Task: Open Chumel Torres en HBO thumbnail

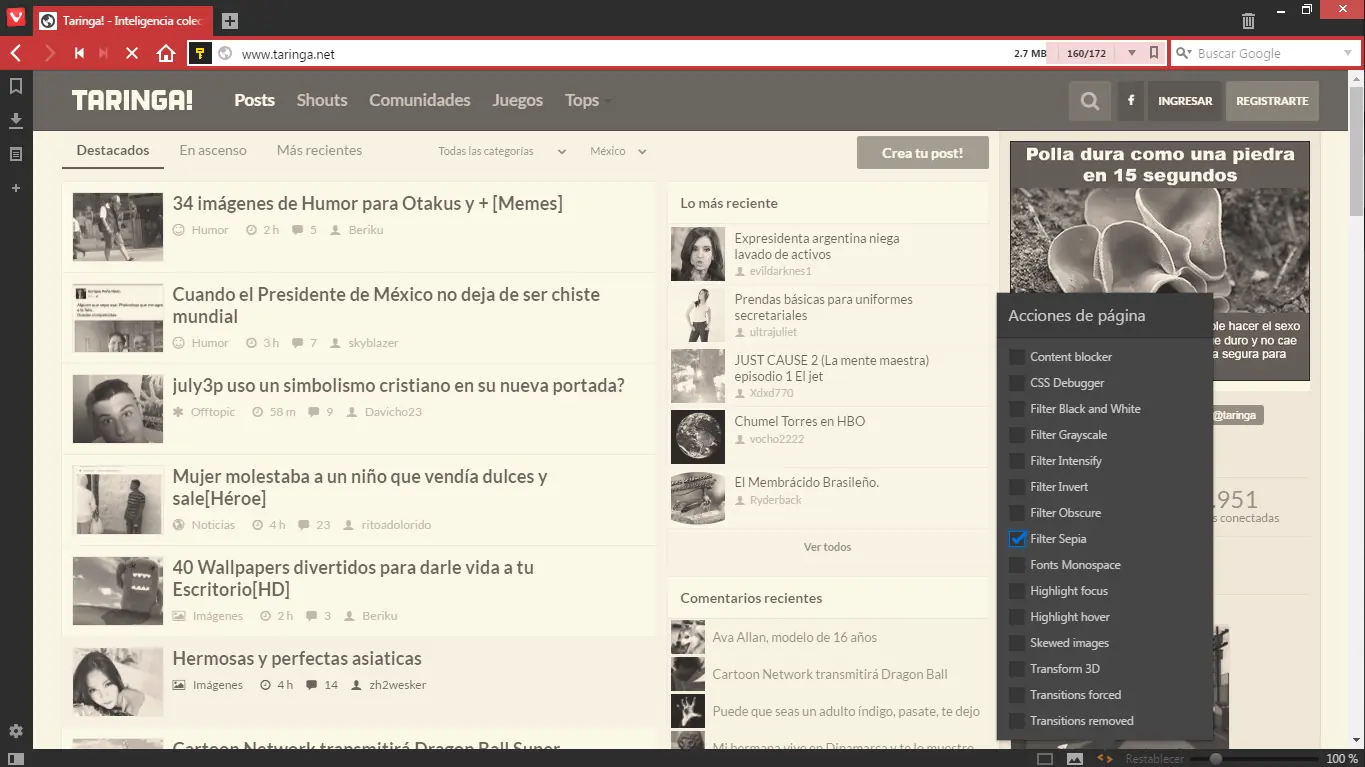Action: (698, 437)
